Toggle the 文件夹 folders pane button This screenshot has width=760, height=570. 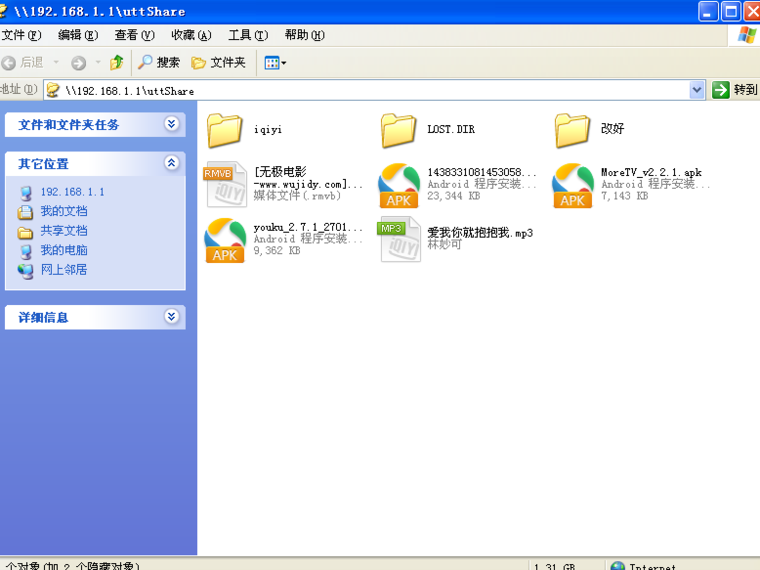218,62
